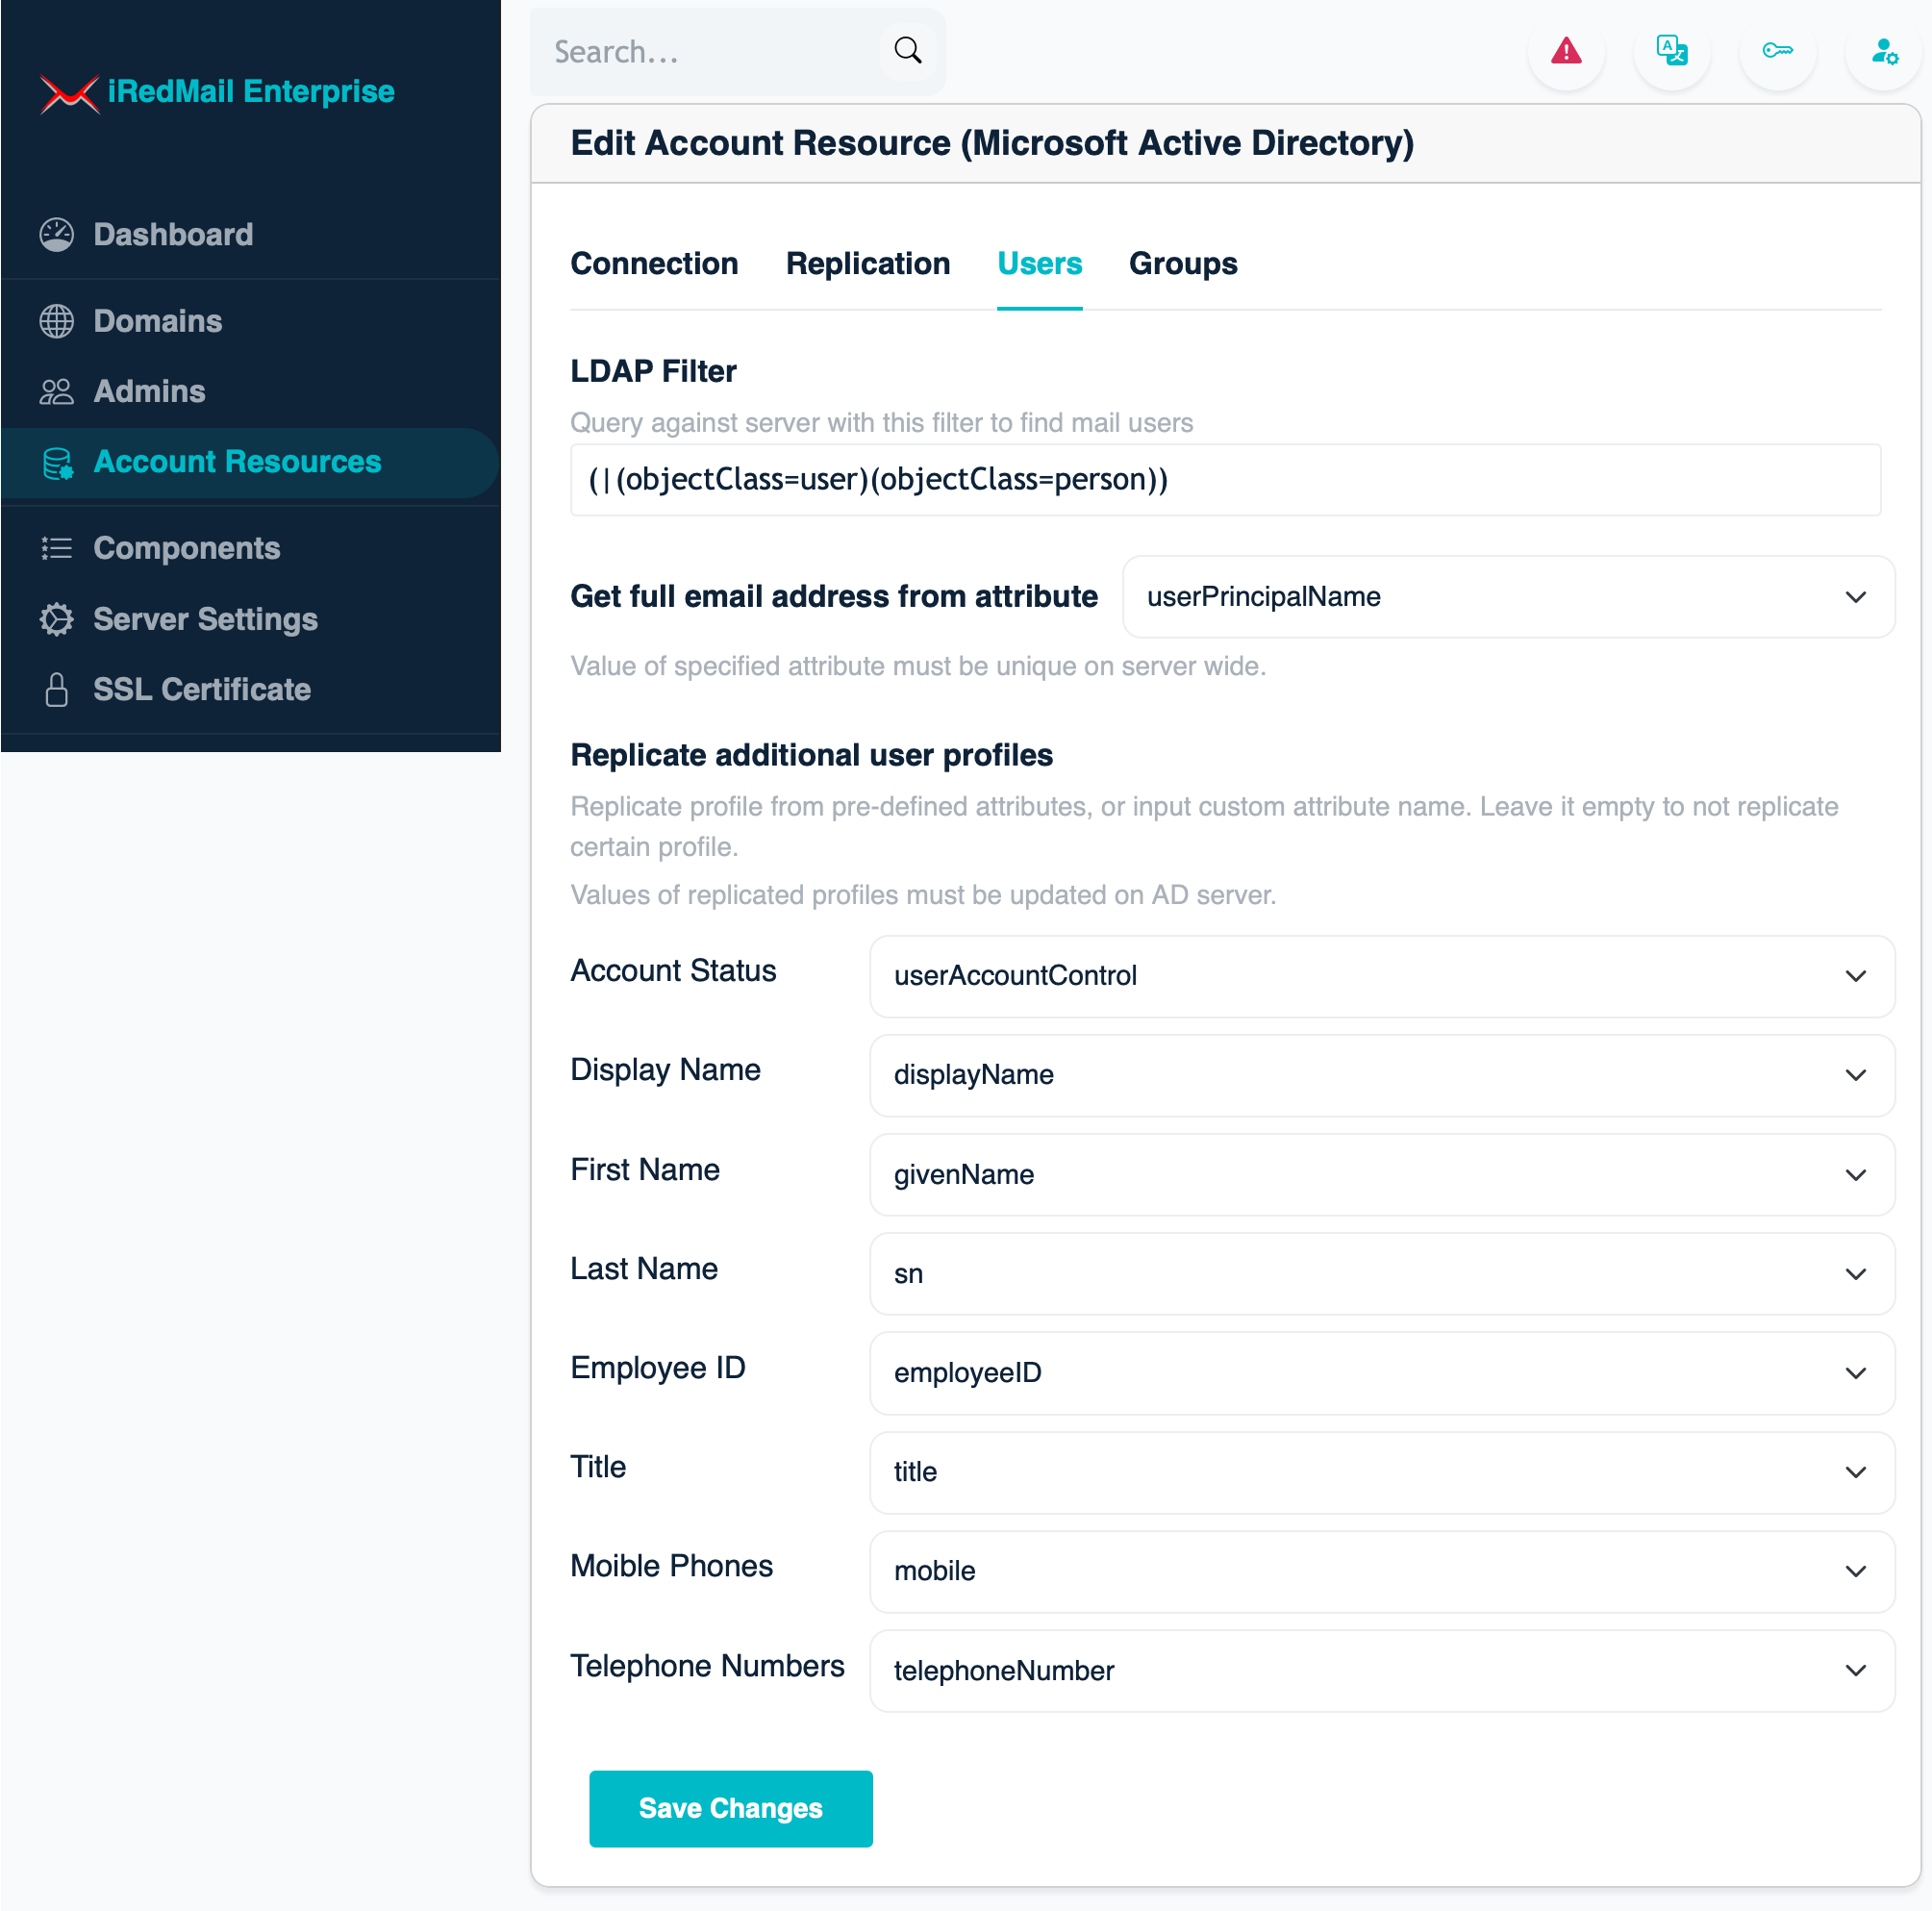Click the LDAP Filter input field
Screen dimensions: 1932x1911
[1224, 480]
